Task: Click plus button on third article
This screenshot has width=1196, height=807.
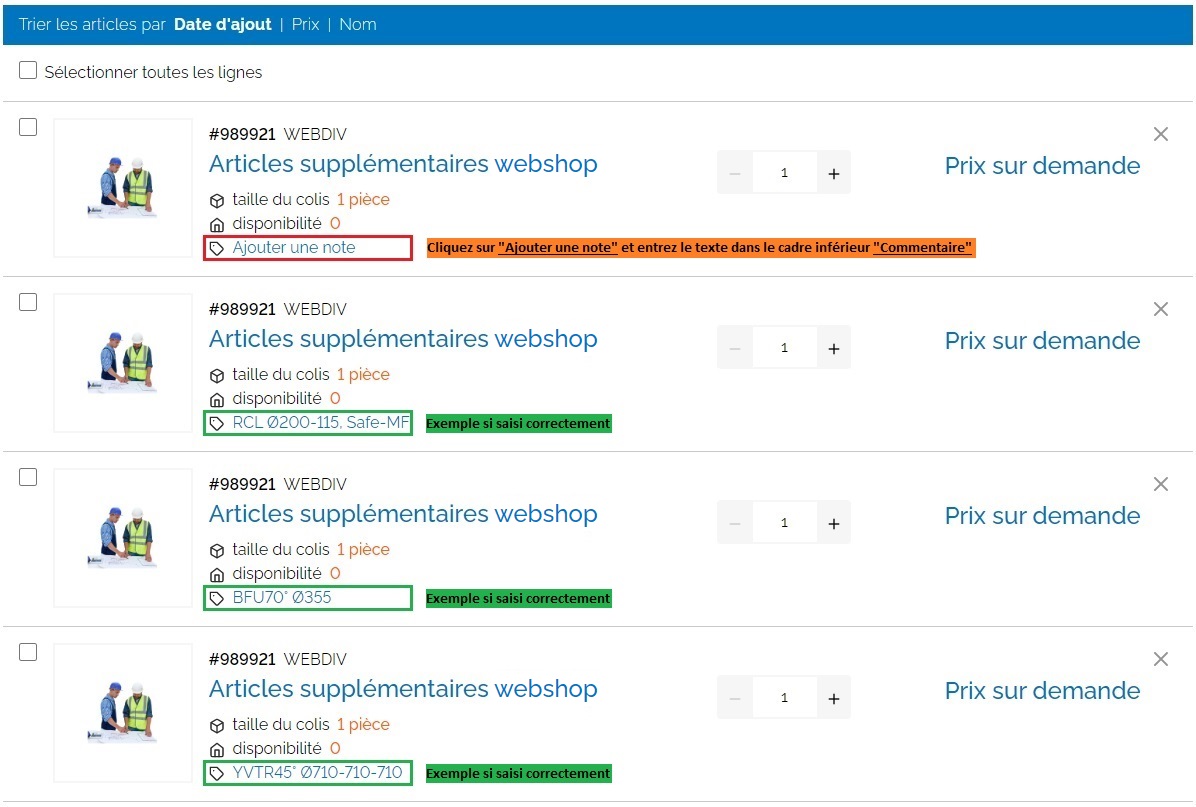Action: [834, 523]
